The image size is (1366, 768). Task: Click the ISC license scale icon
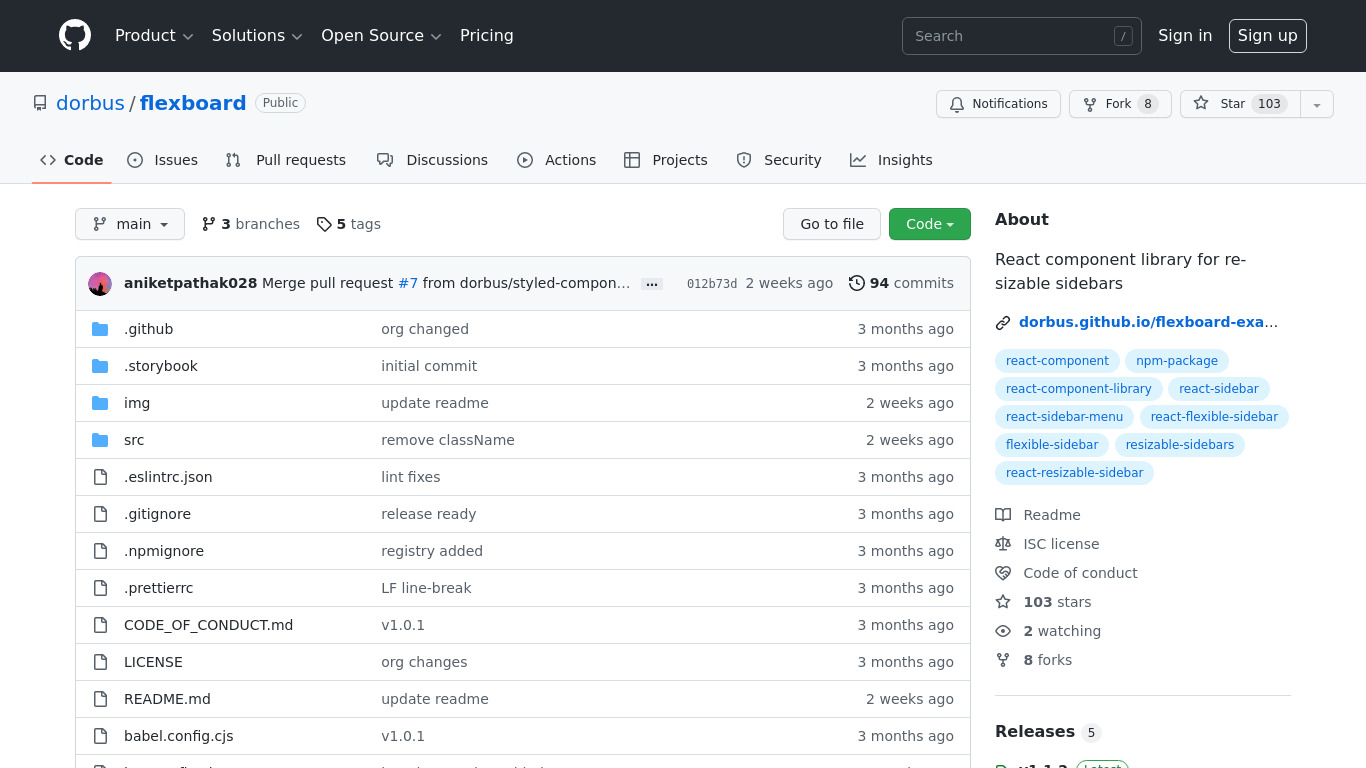1003,544
